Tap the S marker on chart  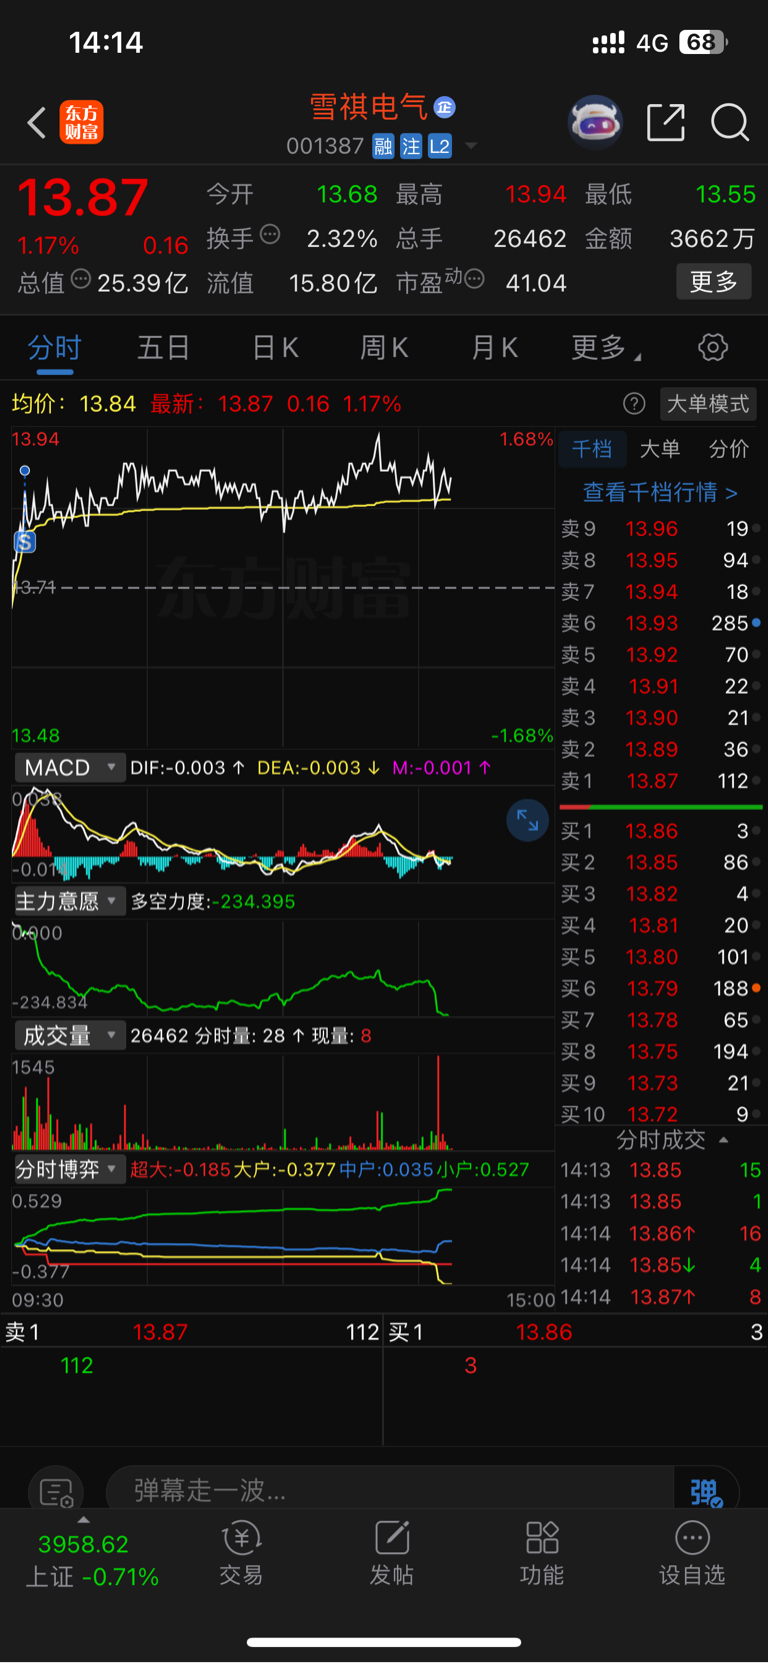click(25, 542)
